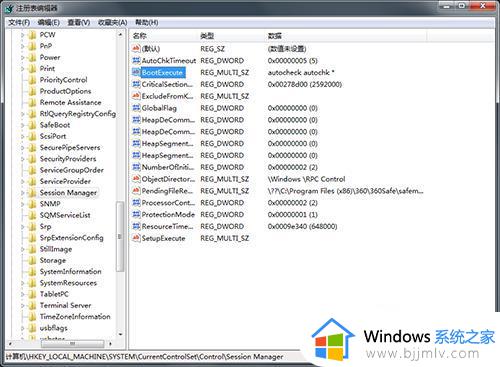Screen dimensions: 500x367
Task: Click the icon beside SetupExecute value
Action: pyautogui.click(x=136, y=238)
